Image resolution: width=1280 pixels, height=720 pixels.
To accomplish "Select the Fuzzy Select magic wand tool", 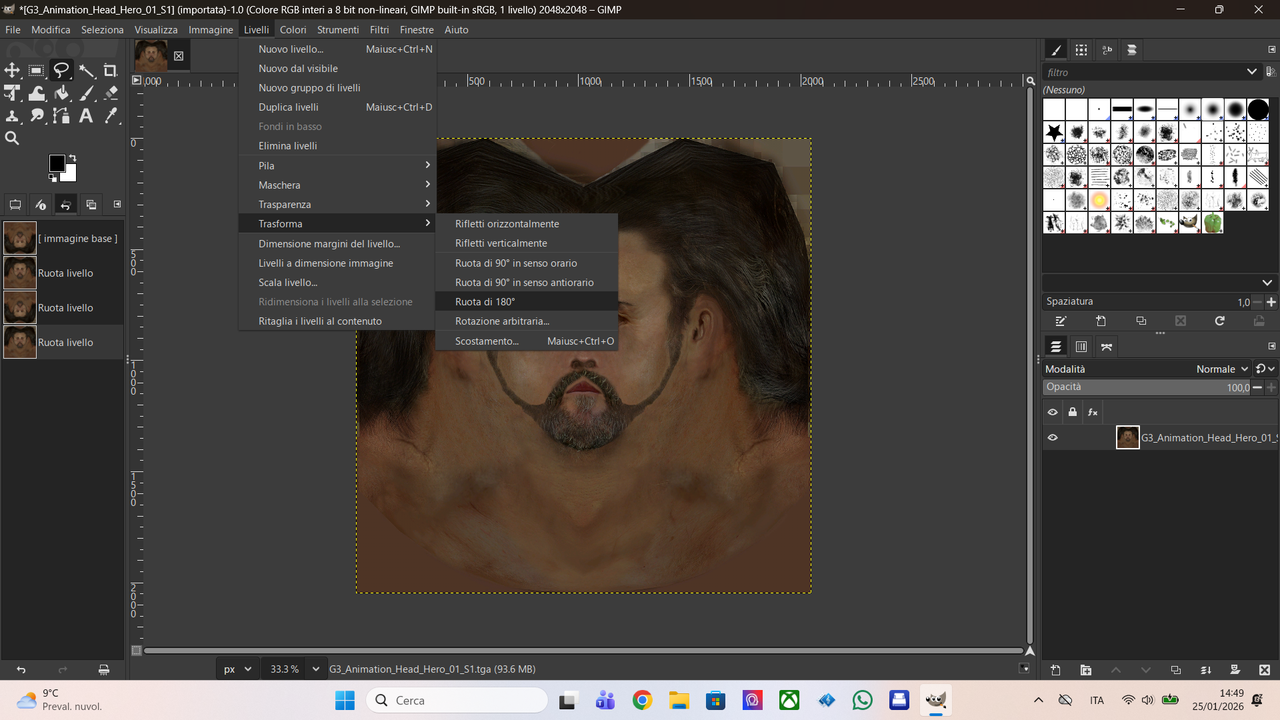I will [x=86, y=70].
